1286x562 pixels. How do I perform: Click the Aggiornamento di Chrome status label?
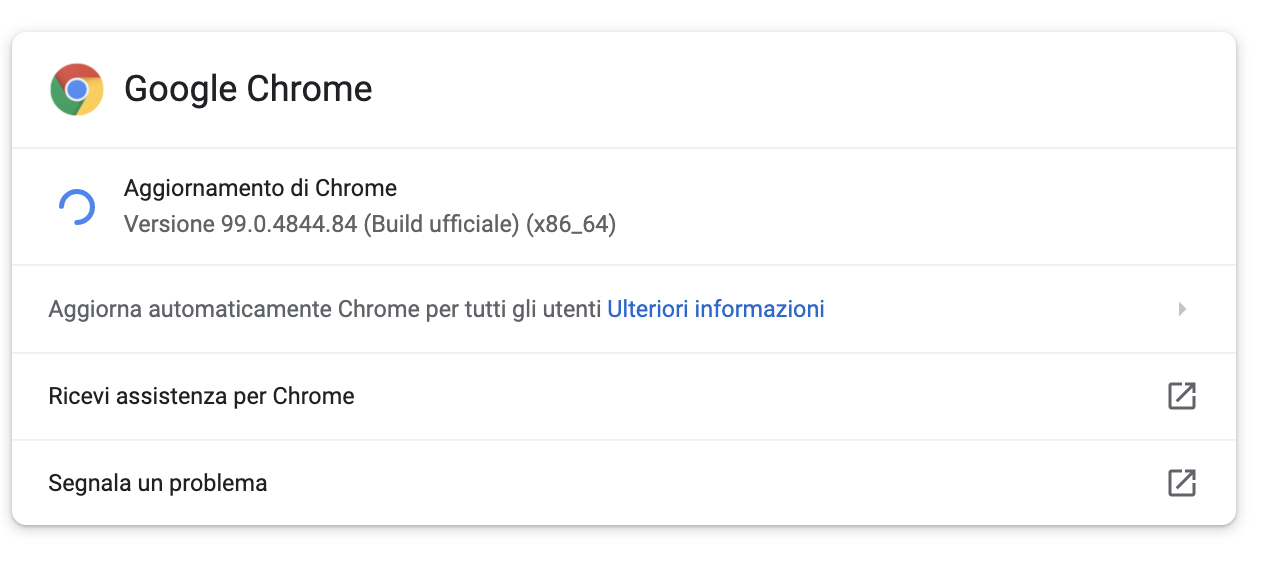pos(260,188)
